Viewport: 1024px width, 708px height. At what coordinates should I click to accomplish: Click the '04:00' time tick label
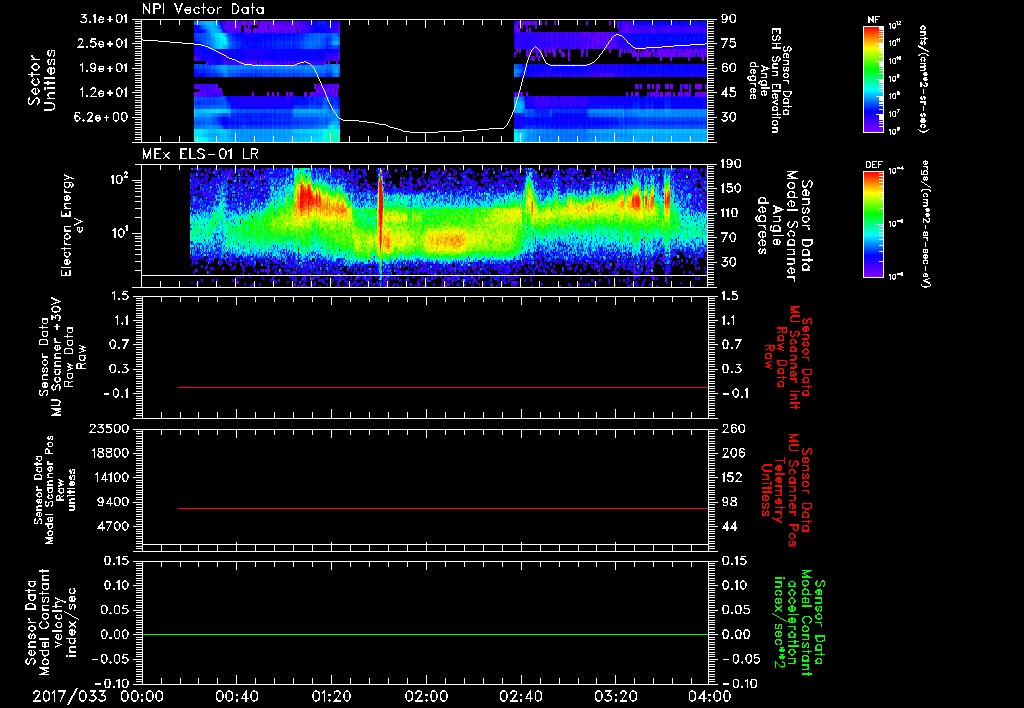(x=710, y=696)
